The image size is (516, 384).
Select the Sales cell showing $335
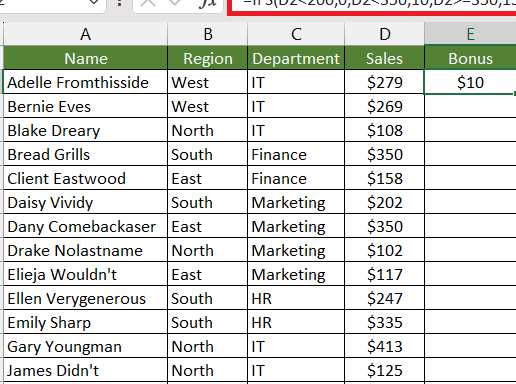point(385,322)
